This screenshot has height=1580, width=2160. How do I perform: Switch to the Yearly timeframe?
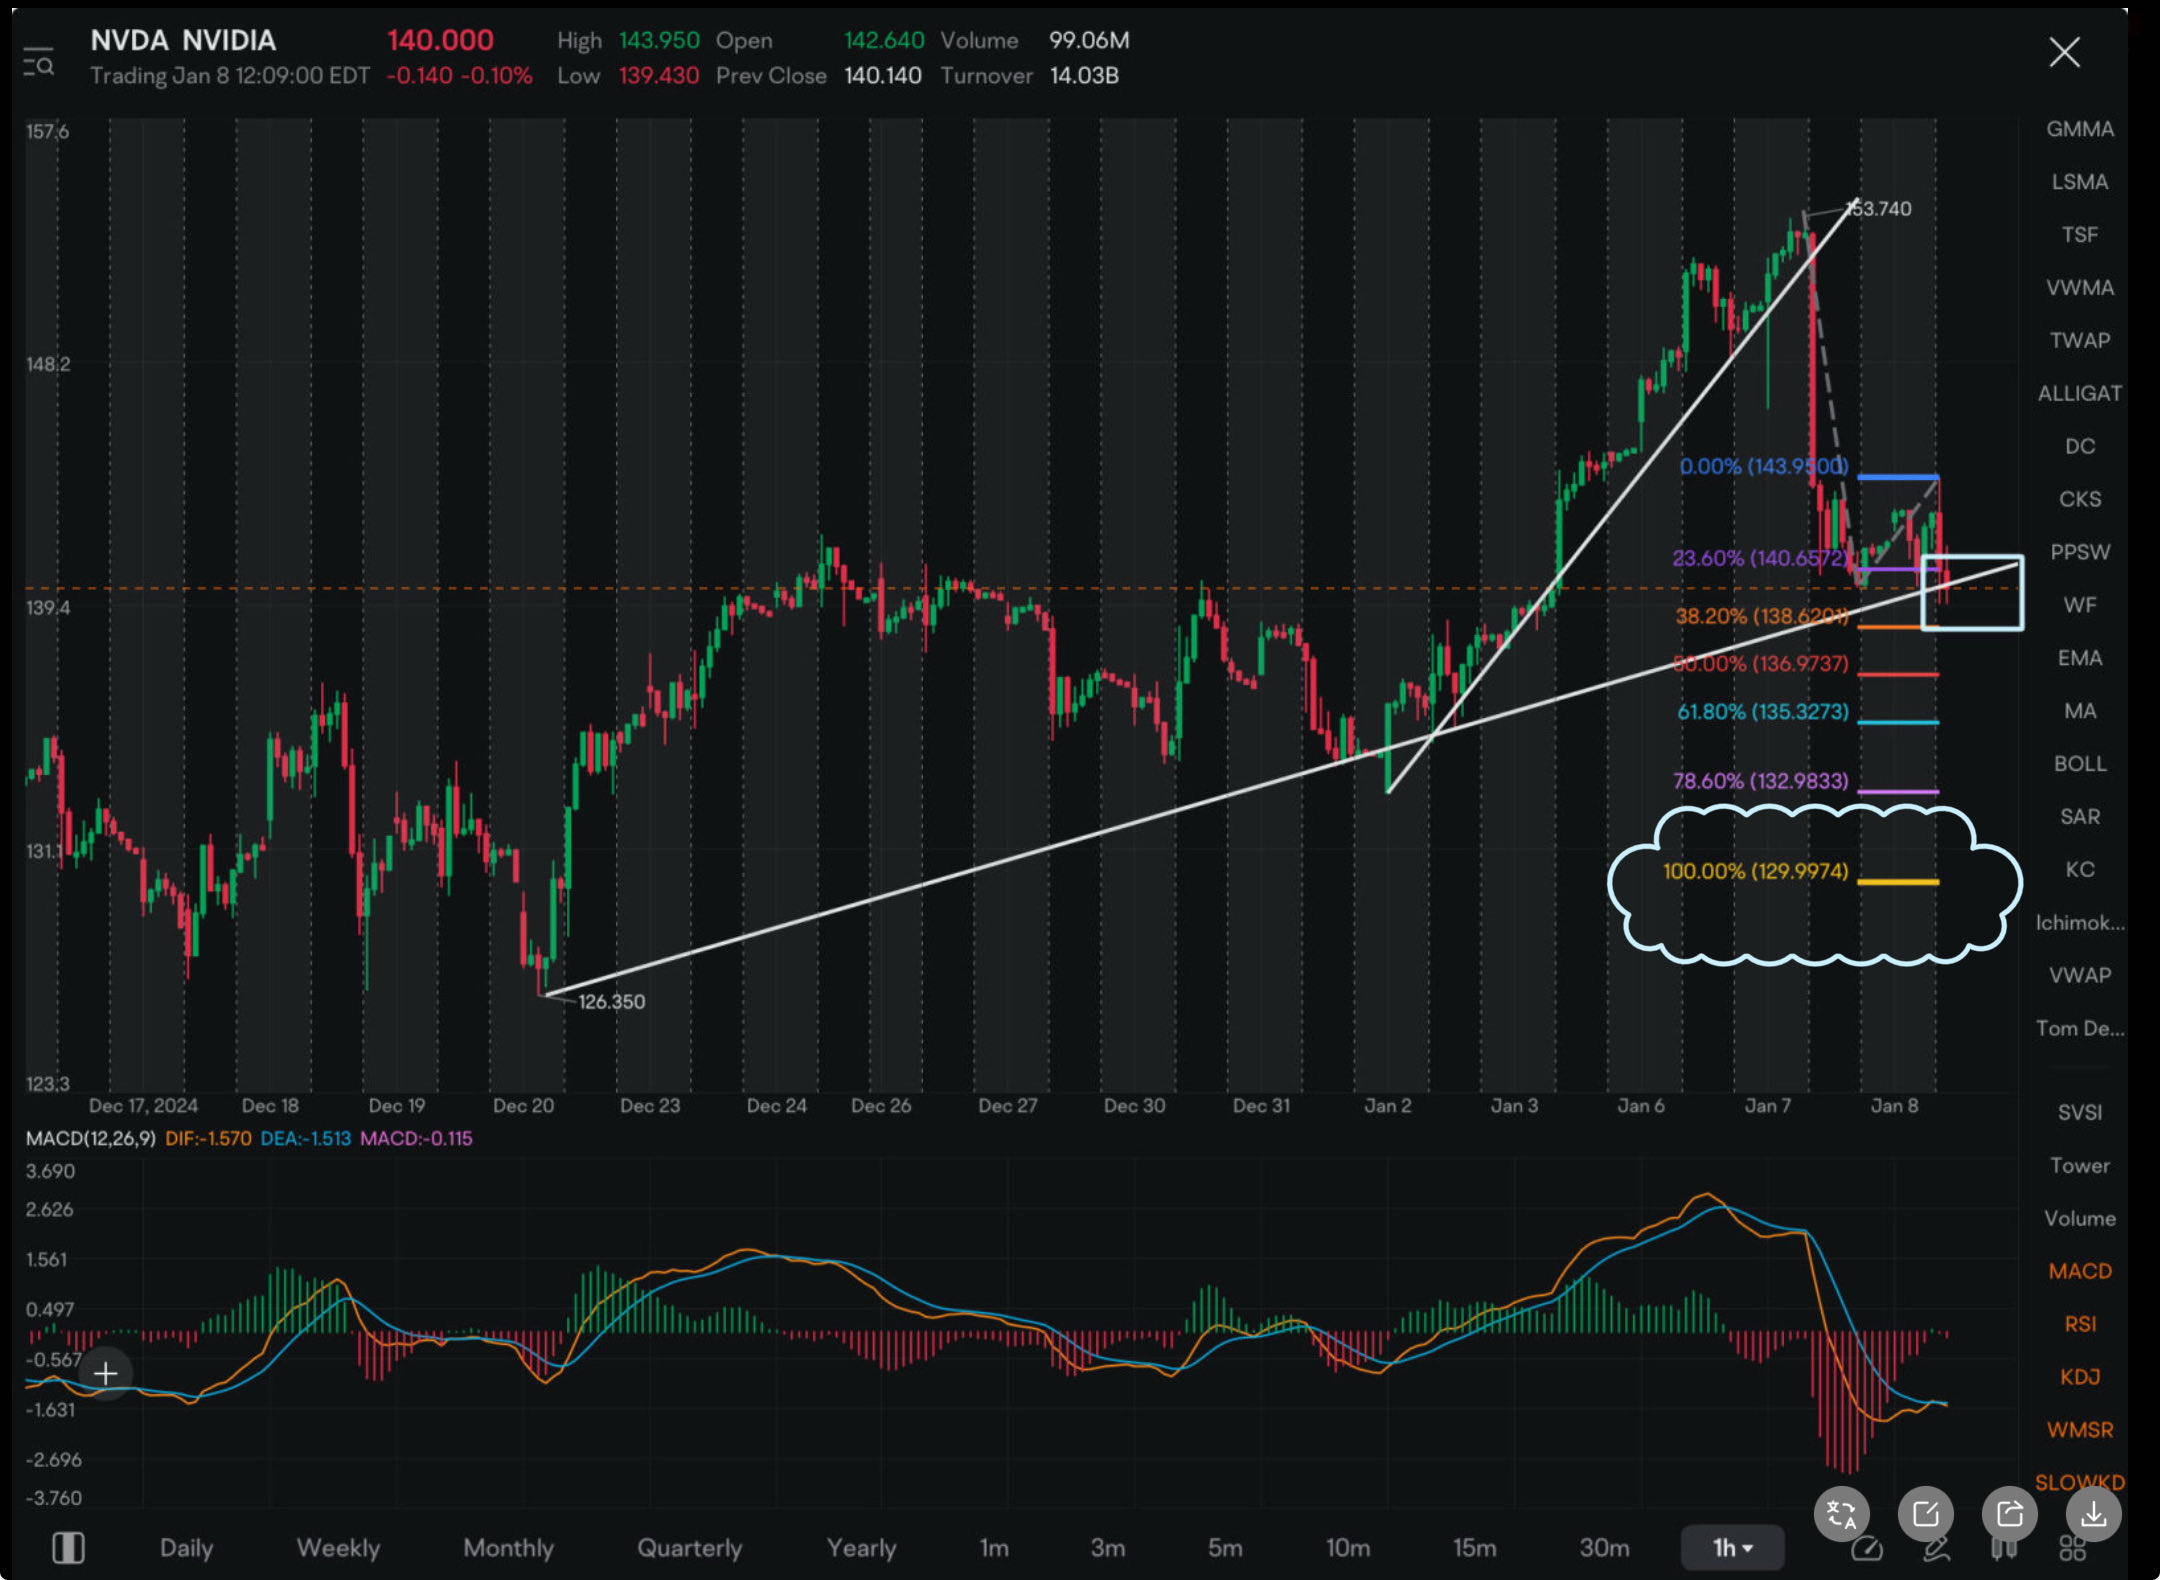[x=861, y=1548]
